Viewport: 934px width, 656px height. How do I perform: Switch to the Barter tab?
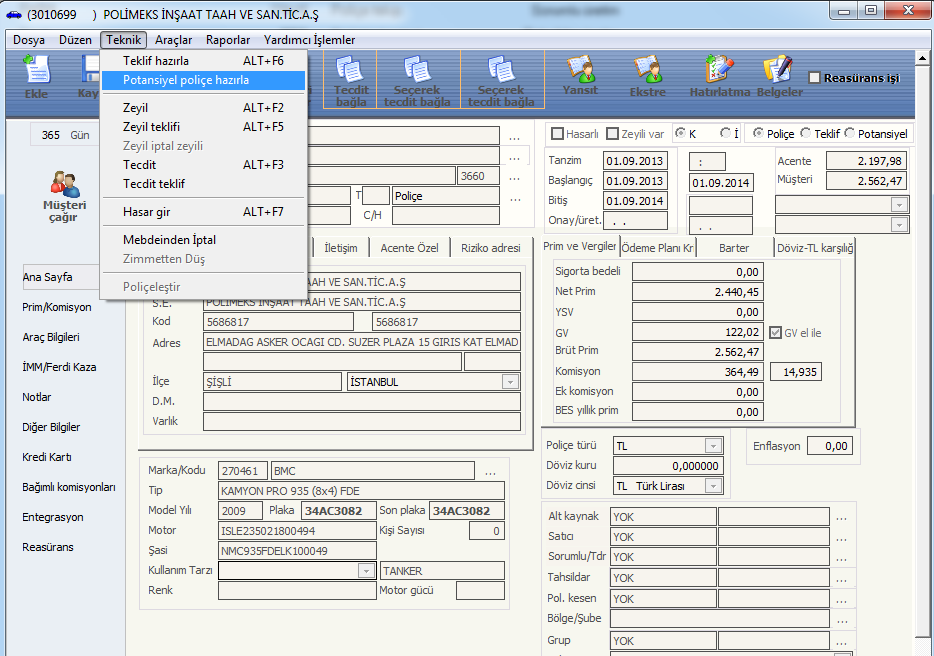(x=734, y=248)
